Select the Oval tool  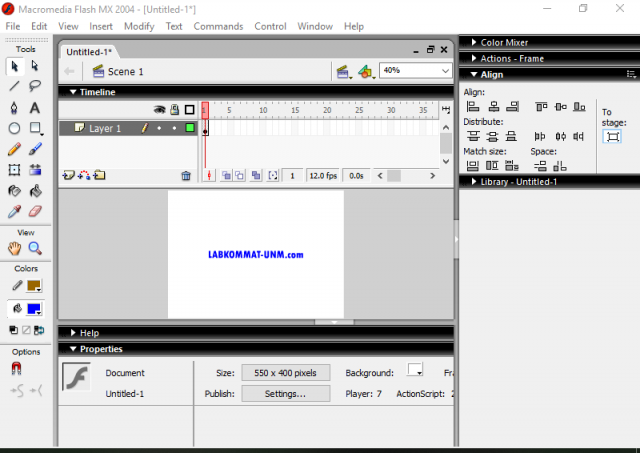14,129
